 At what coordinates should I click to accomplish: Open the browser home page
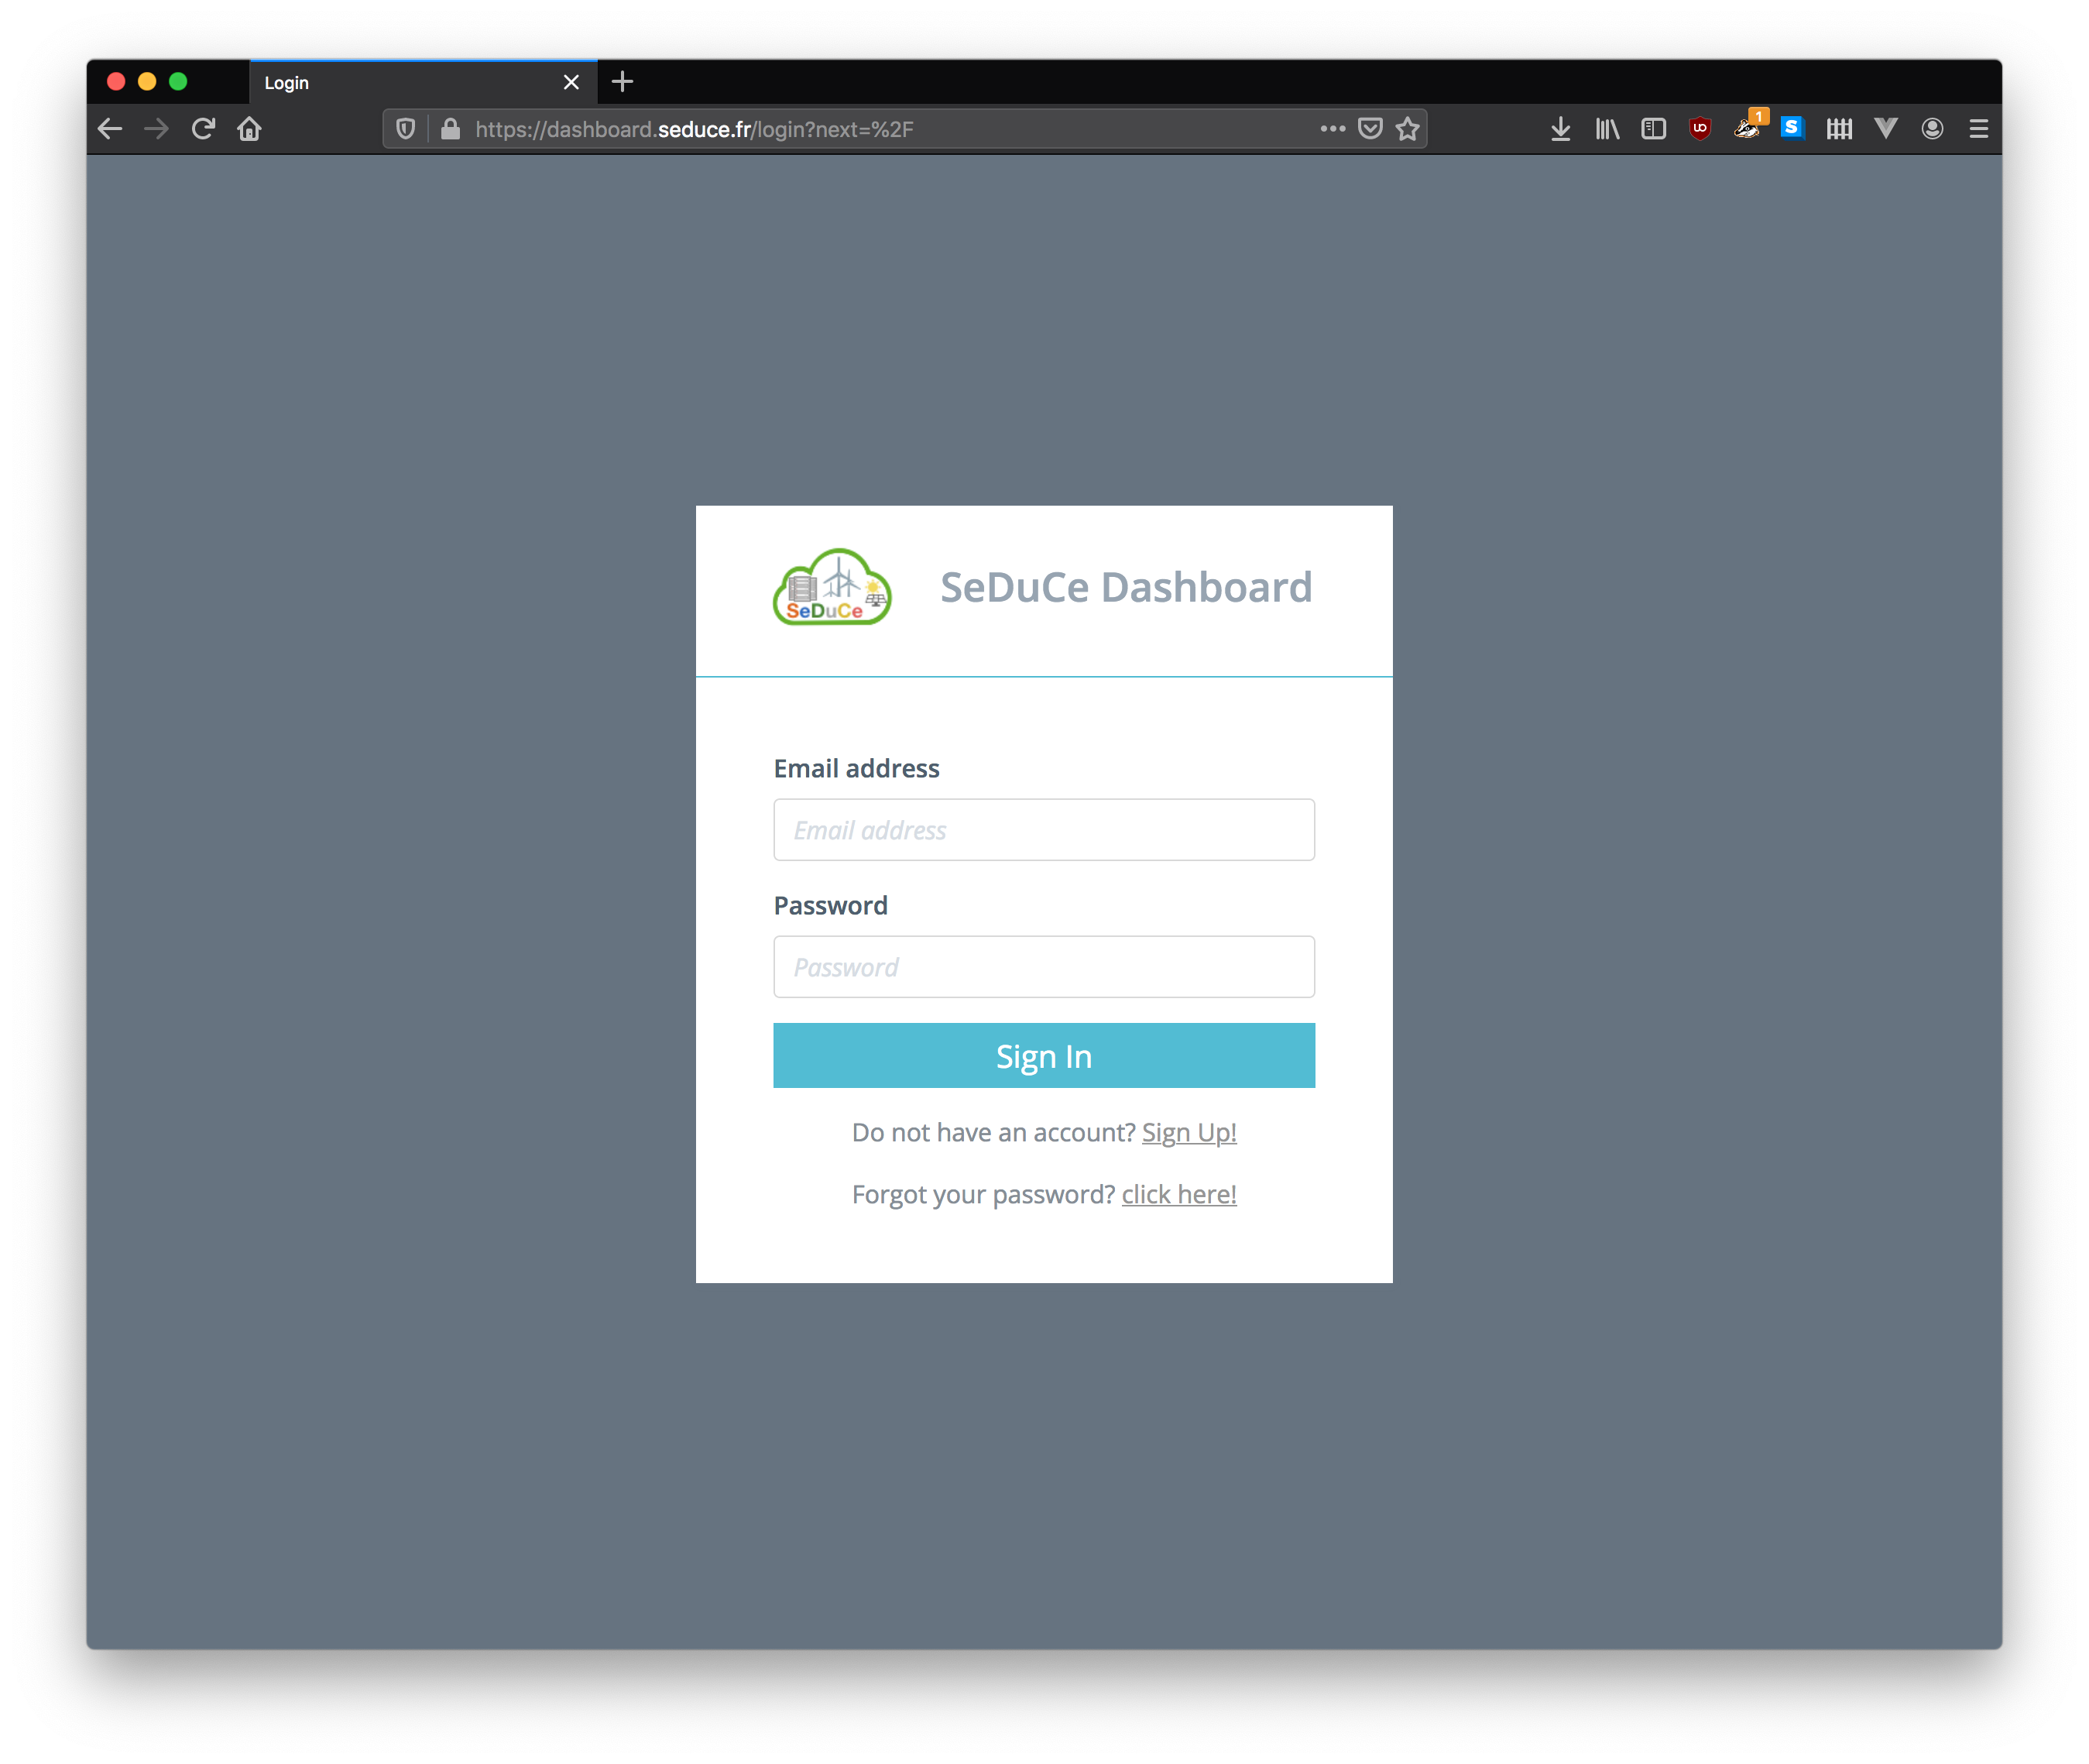pos(249,129)
